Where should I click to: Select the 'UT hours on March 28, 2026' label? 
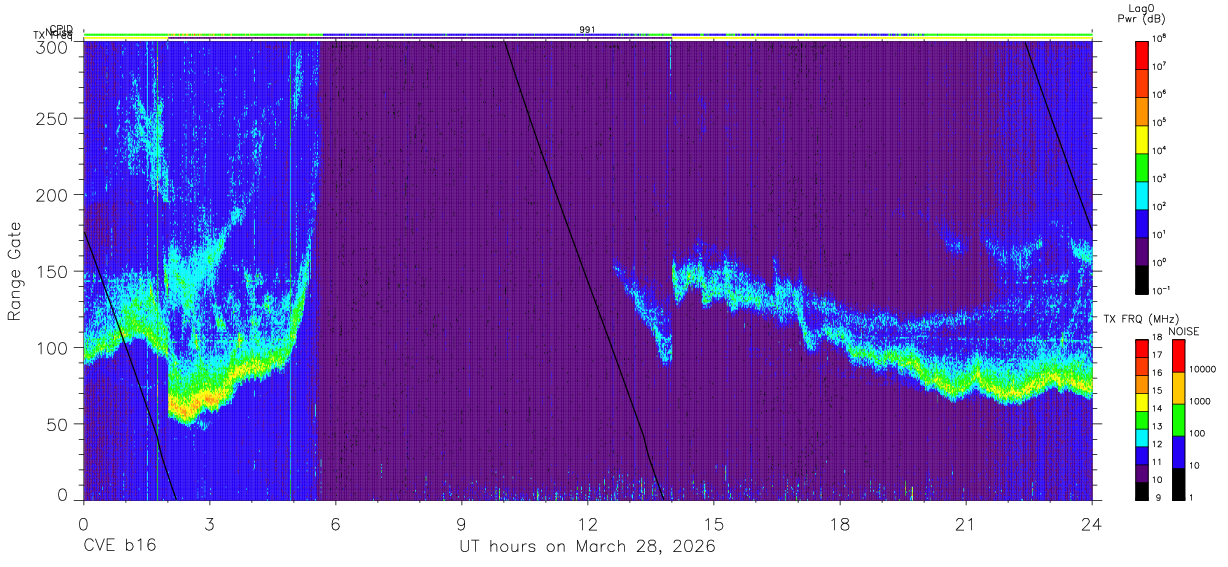[587, 547]
